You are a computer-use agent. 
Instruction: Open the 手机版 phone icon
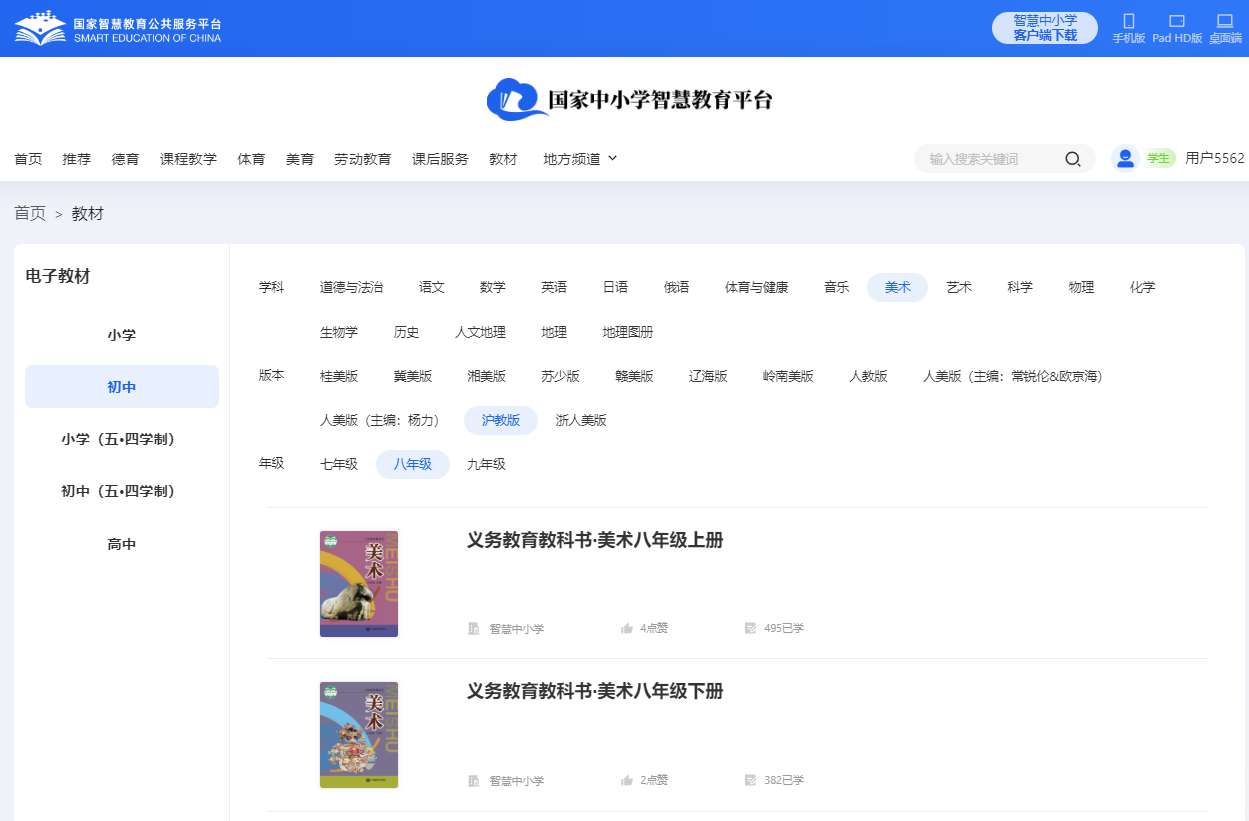[1129, 21]
